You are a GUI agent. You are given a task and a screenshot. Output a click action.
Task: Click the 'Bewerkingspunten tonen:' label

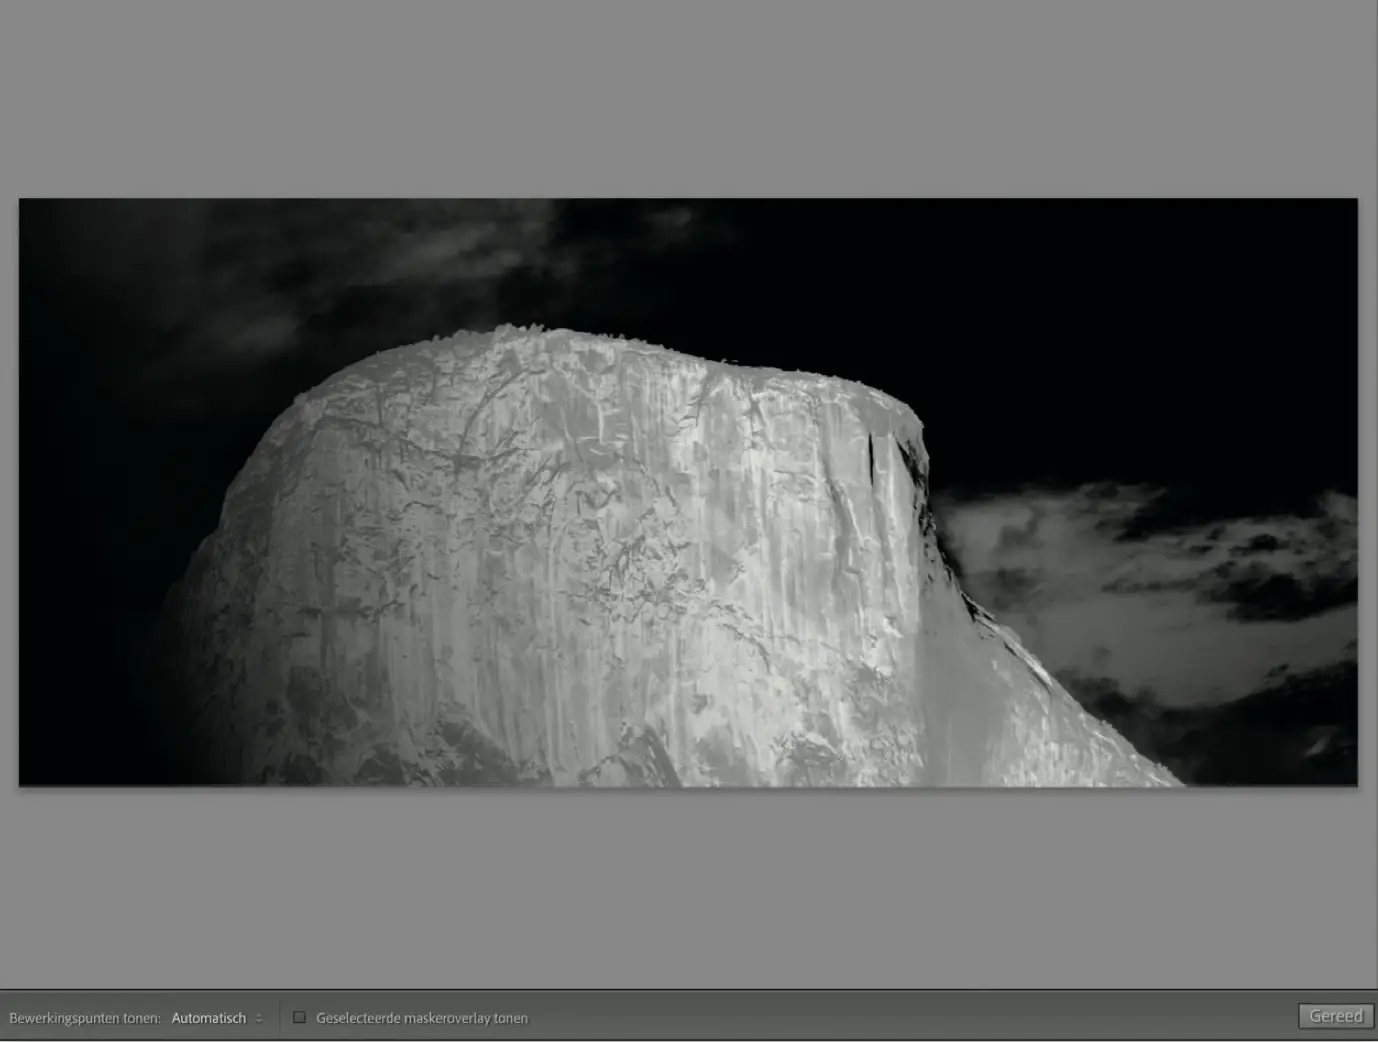click(x=85, y=1018)
